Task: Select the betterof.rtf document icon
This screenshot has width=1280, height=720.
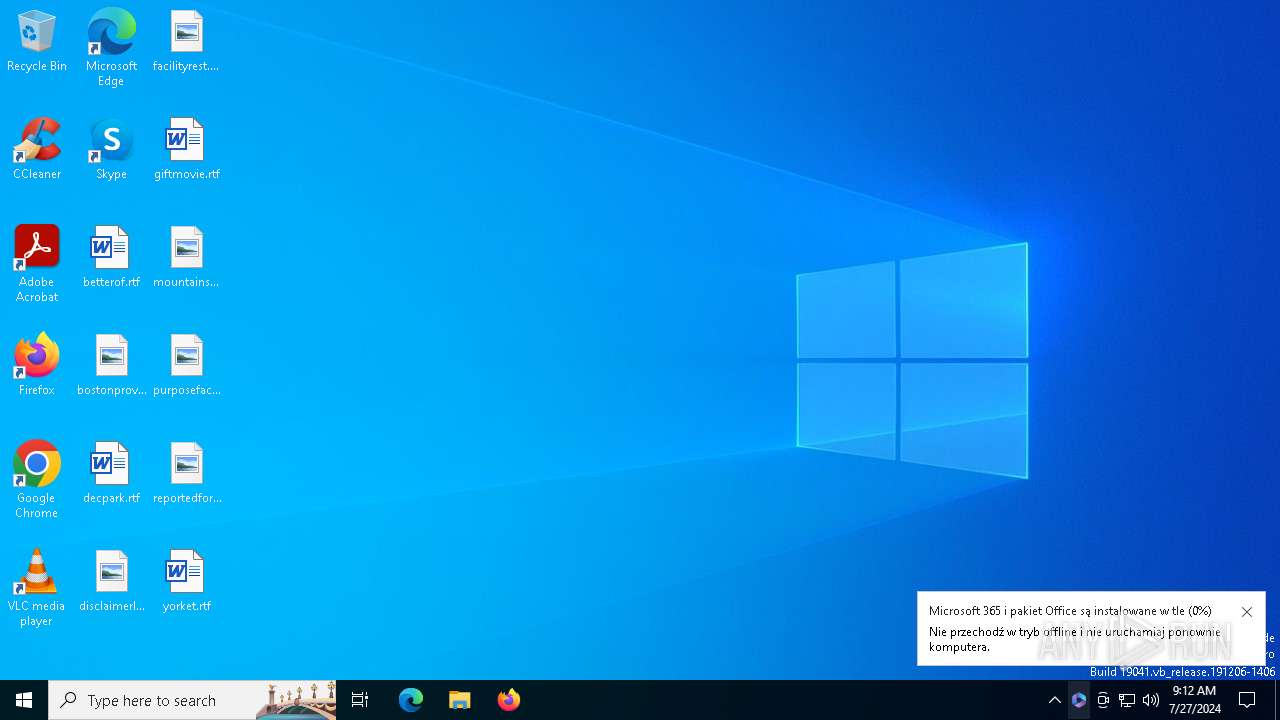Action: pos(111,258)
